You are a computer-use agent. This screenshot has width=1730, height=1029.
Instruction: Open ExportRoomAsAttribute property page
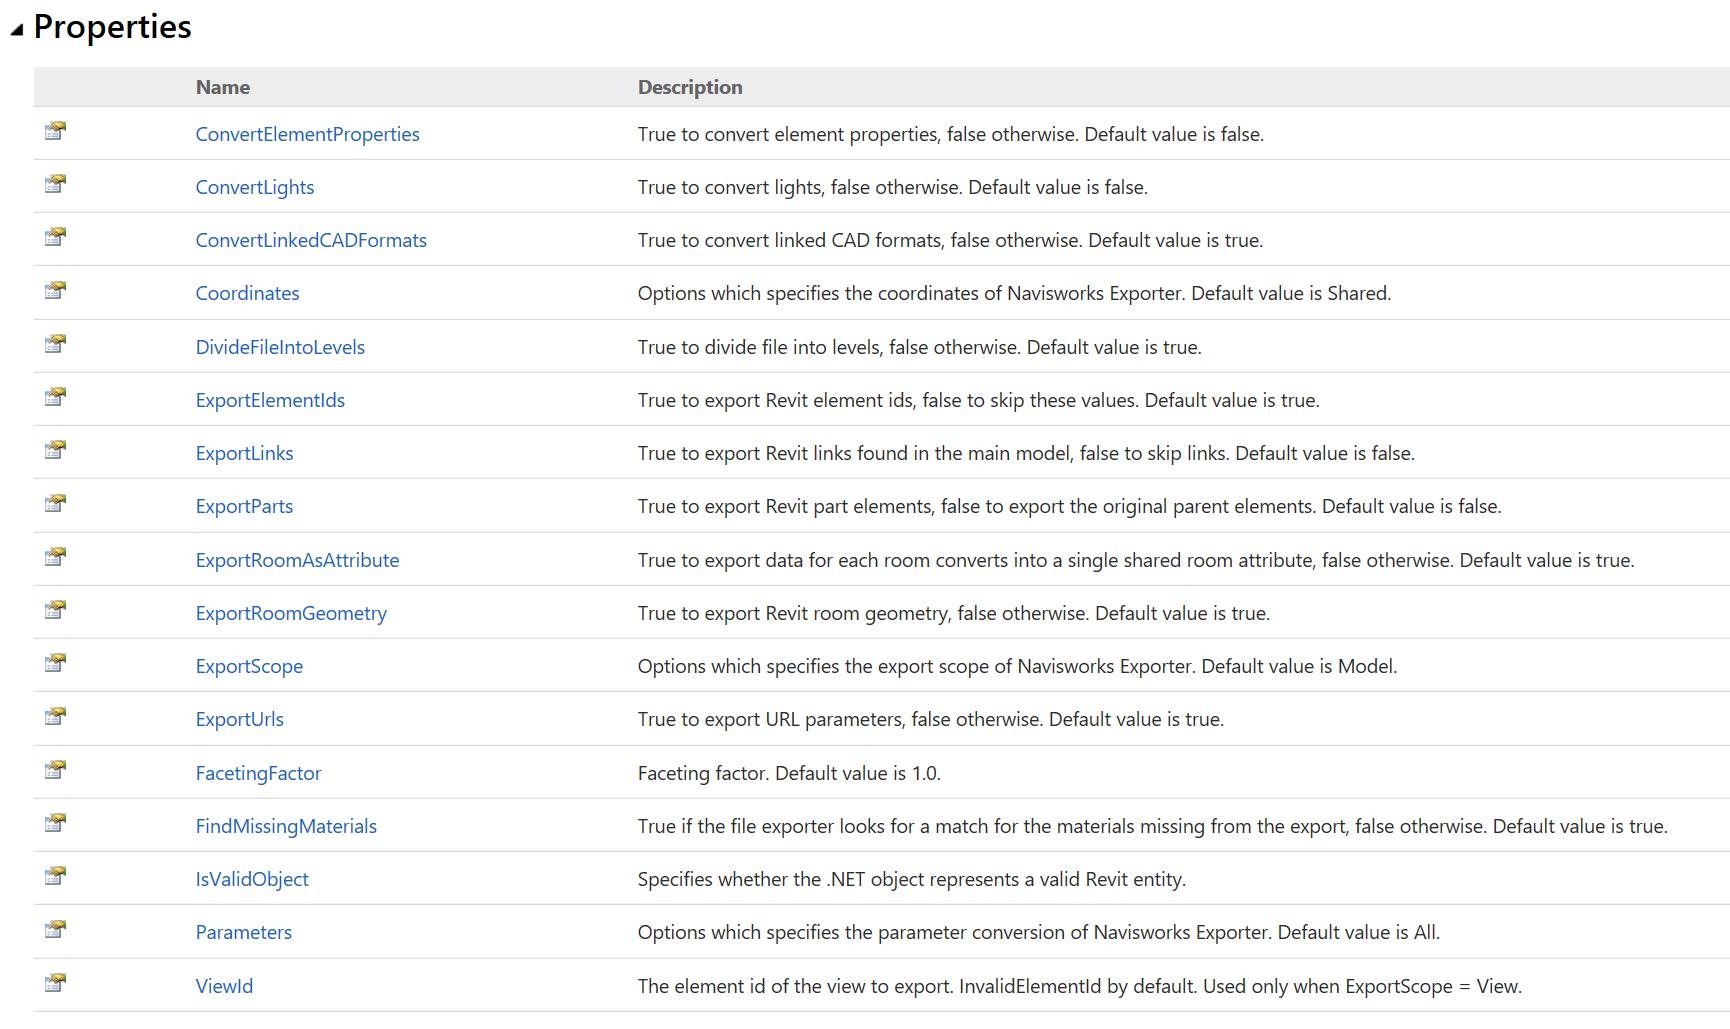[x=297, y=560]
